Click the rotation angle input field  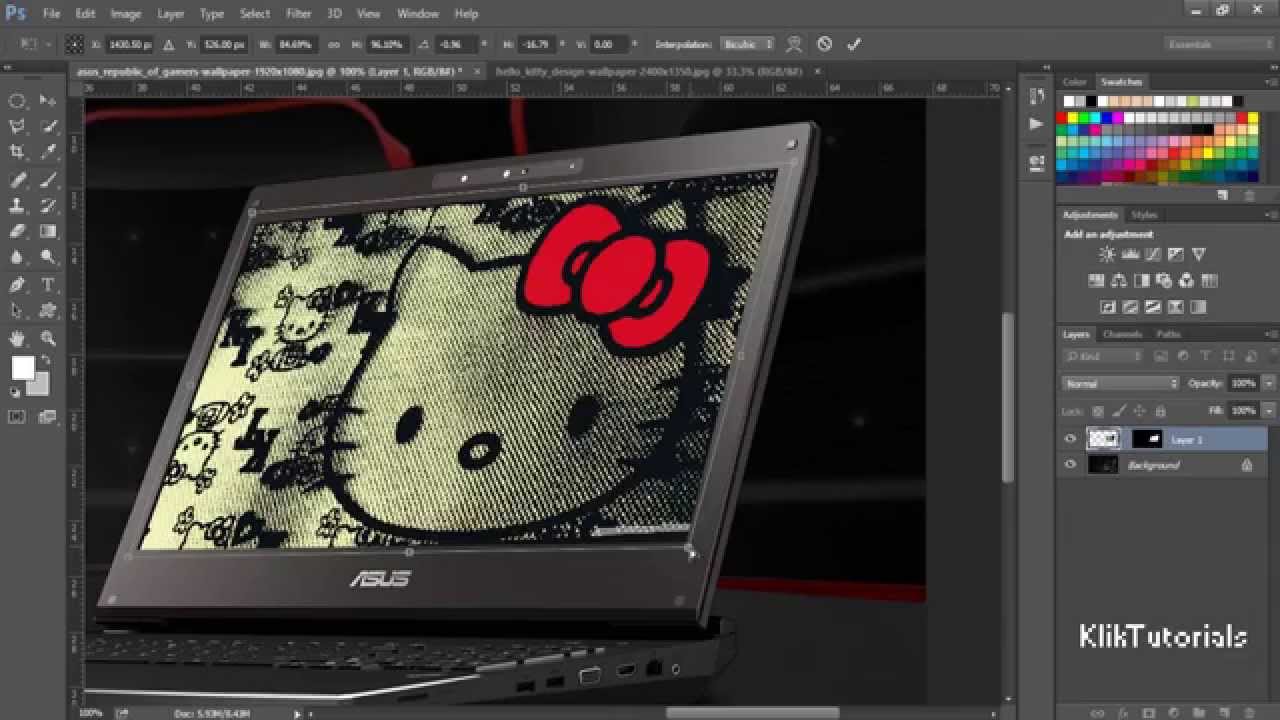click(x=457, y=44)
